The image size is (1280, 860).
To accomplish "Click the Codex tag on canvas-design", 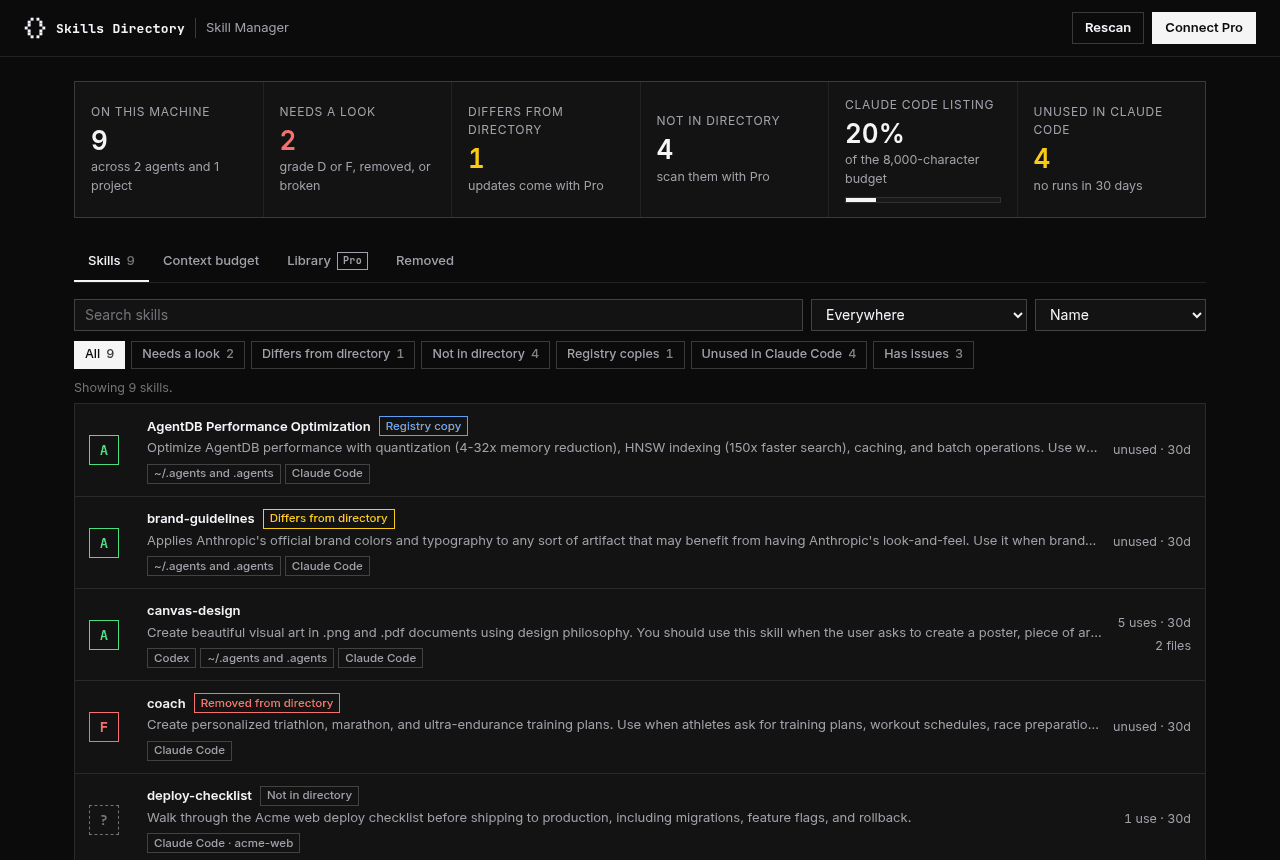I will tap(172, 658).
